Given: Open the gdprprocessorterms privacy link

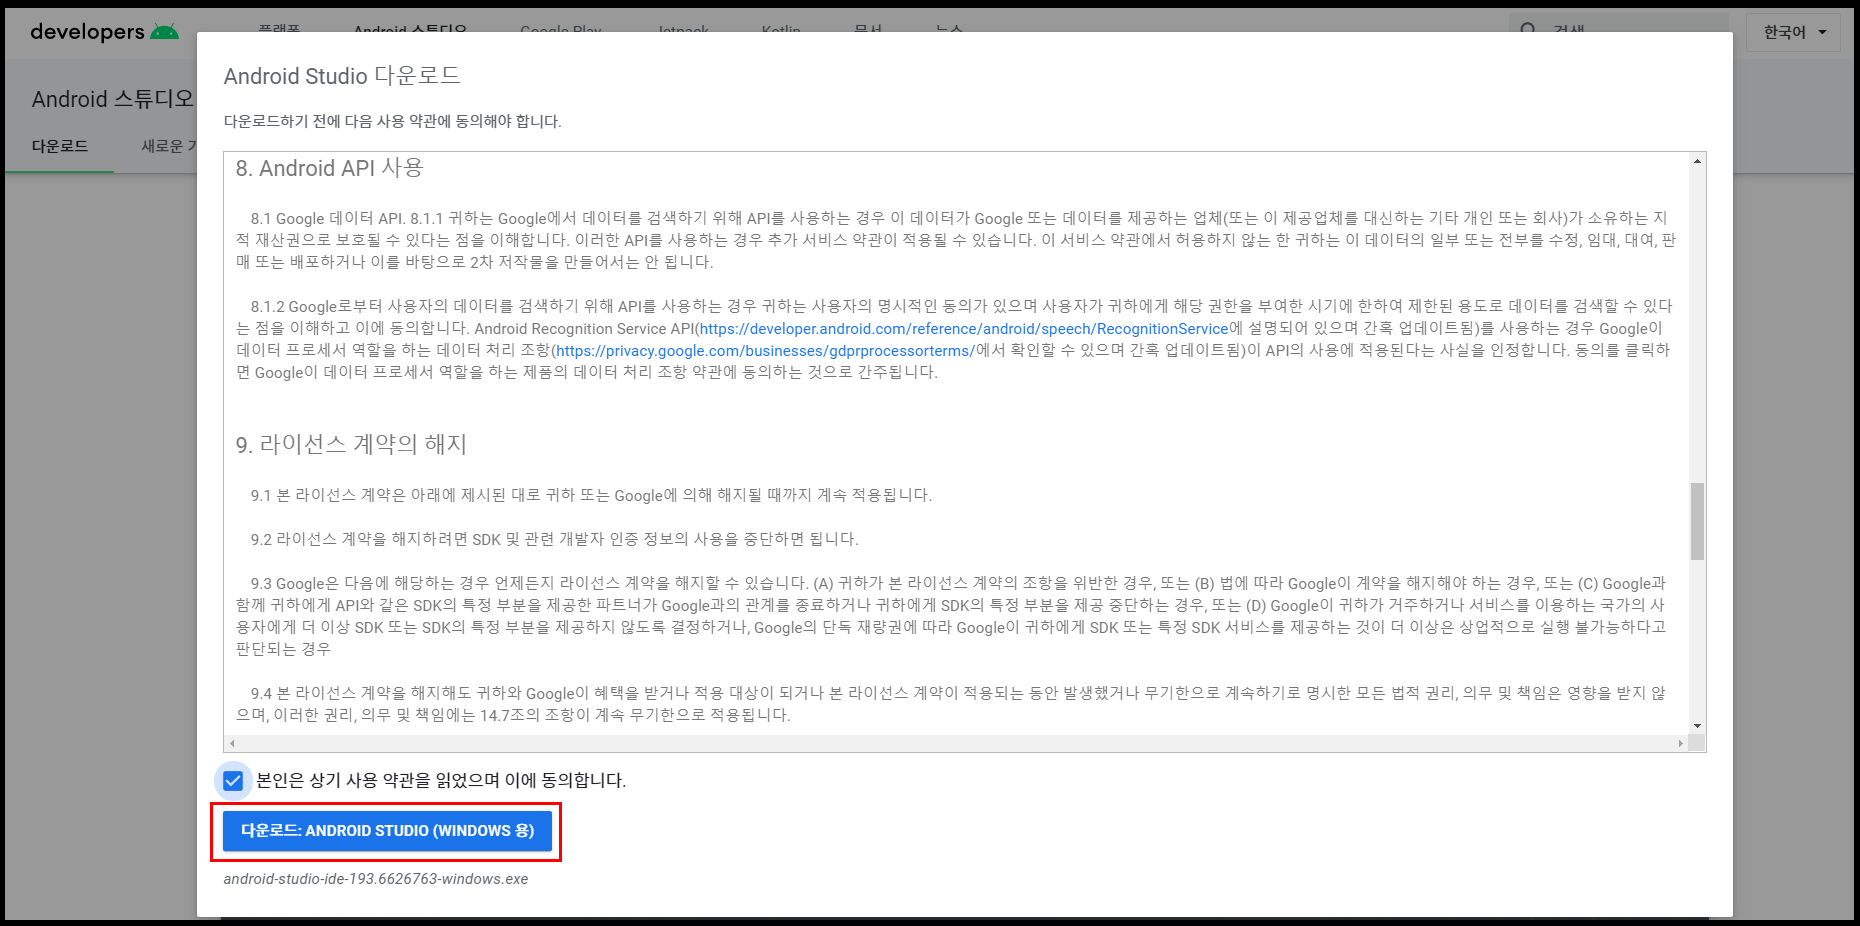Looking at the screenshot, I should (765, 350).
